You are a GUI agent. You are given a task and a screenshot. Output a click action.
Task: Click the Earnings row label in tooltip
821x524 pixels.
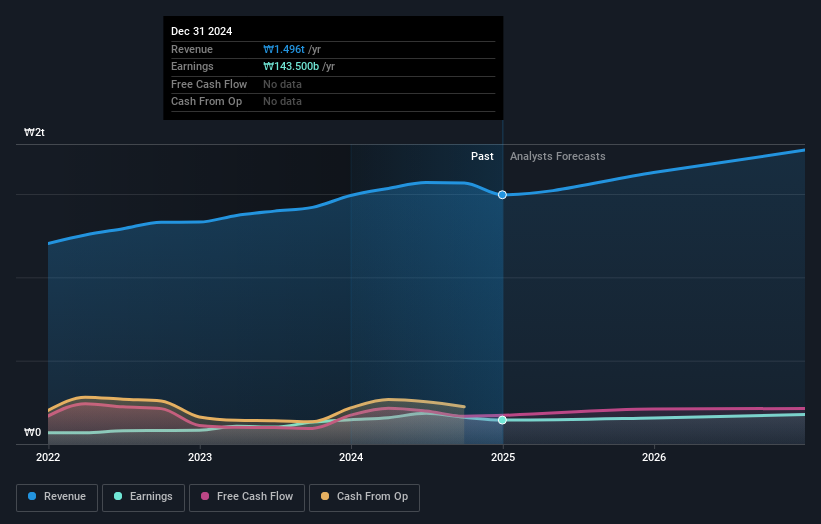[192, 66]
